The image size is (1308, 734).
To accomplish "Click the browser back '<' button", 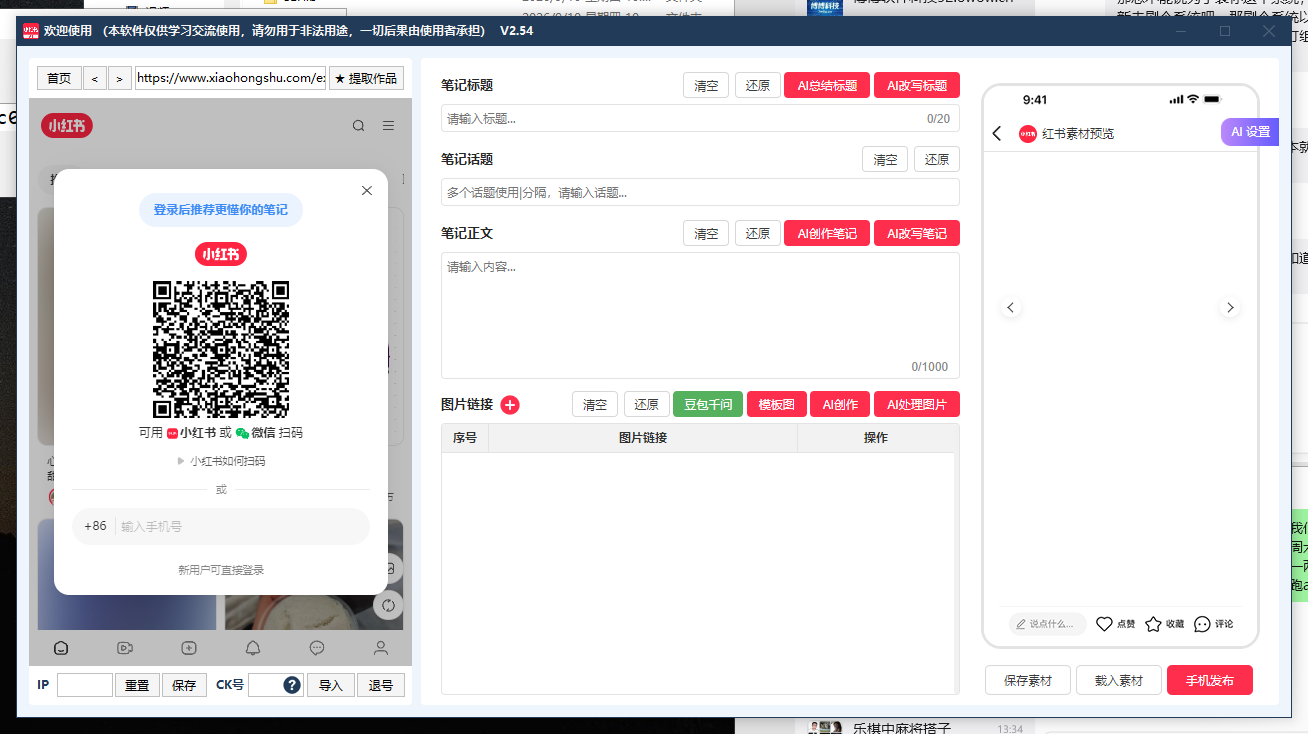I will click(x=95, y=78).
